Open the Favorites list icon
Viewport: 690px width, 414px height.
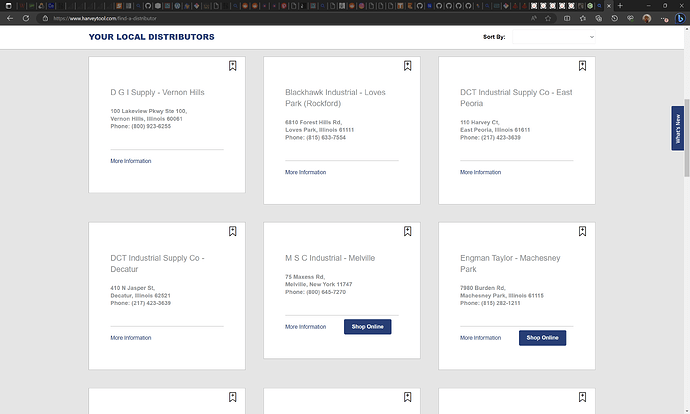[x=583, y=18]
